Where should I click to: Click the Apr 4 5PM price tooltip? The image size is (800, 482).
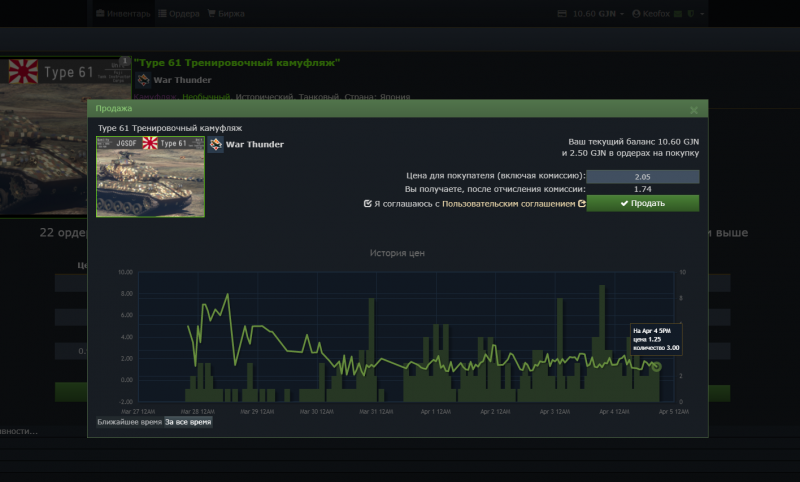click(x=656, y=339)
